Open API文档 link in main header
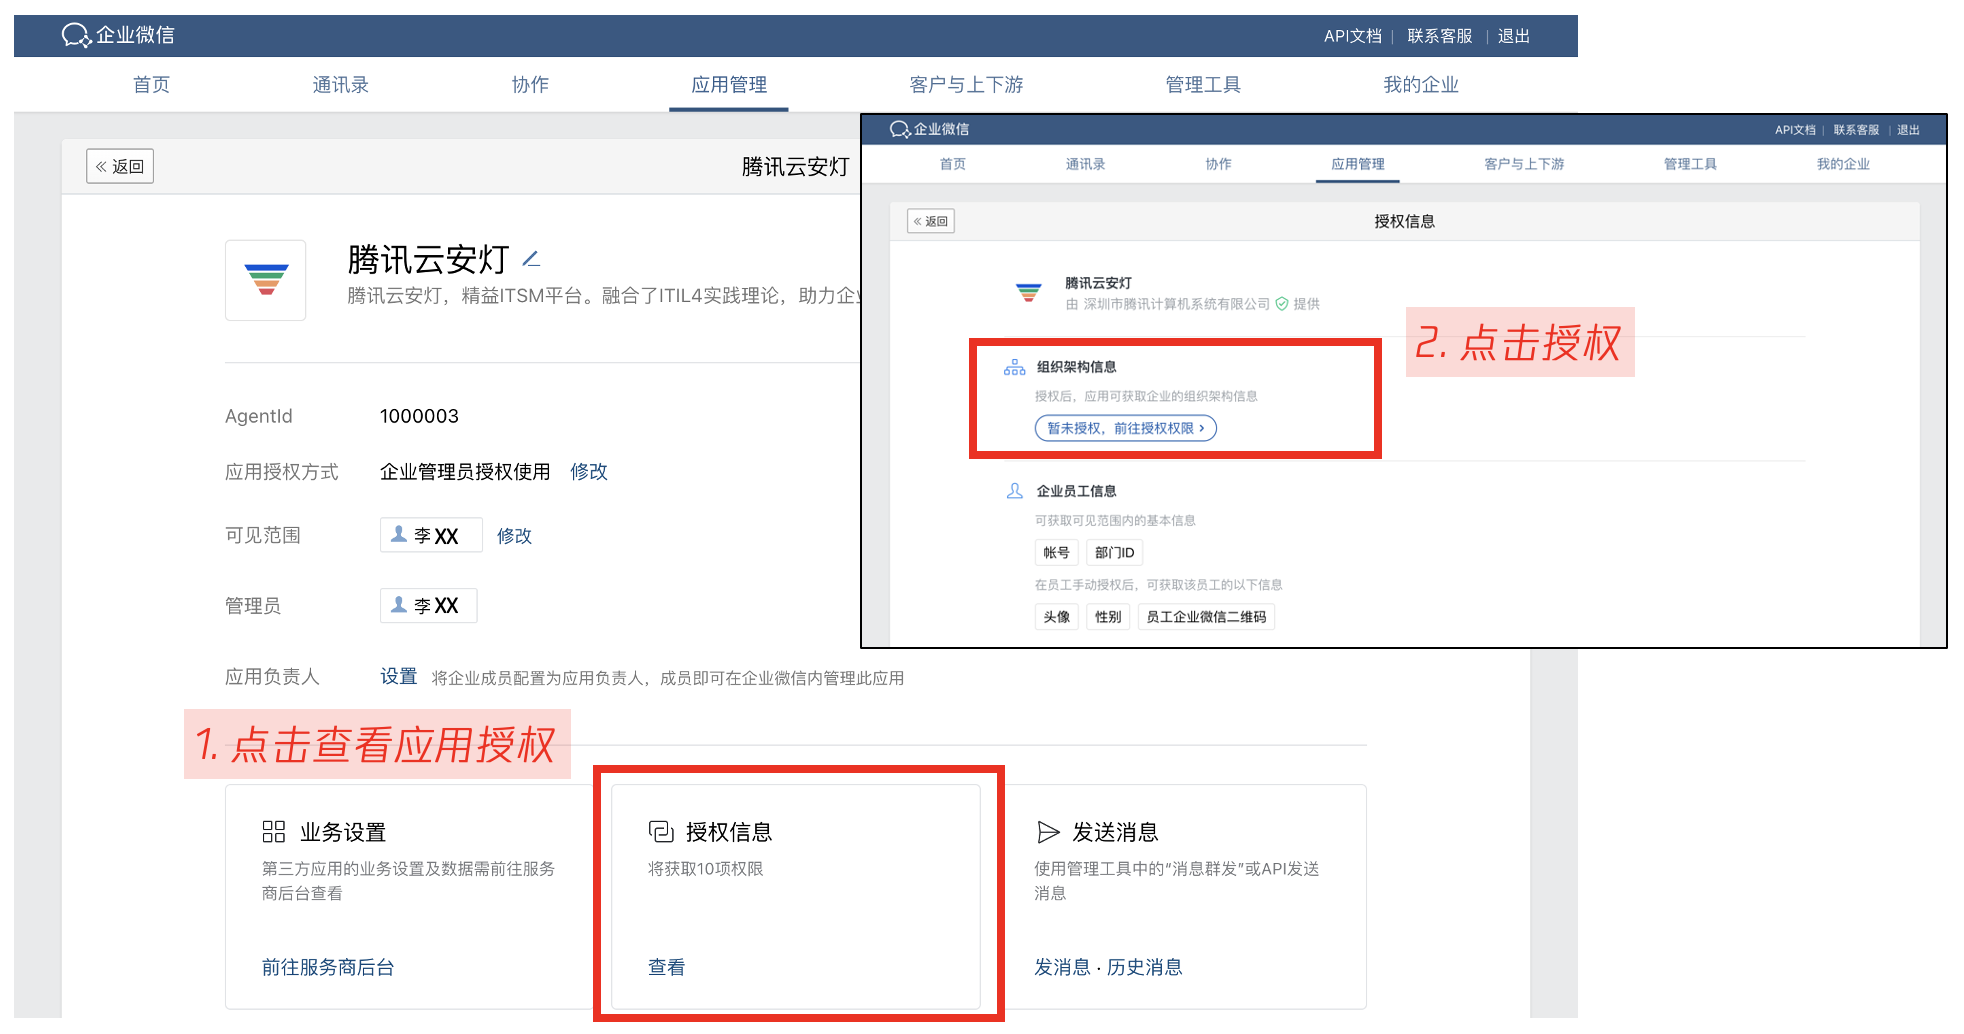The image size is (1964, 1034). 1352,36
